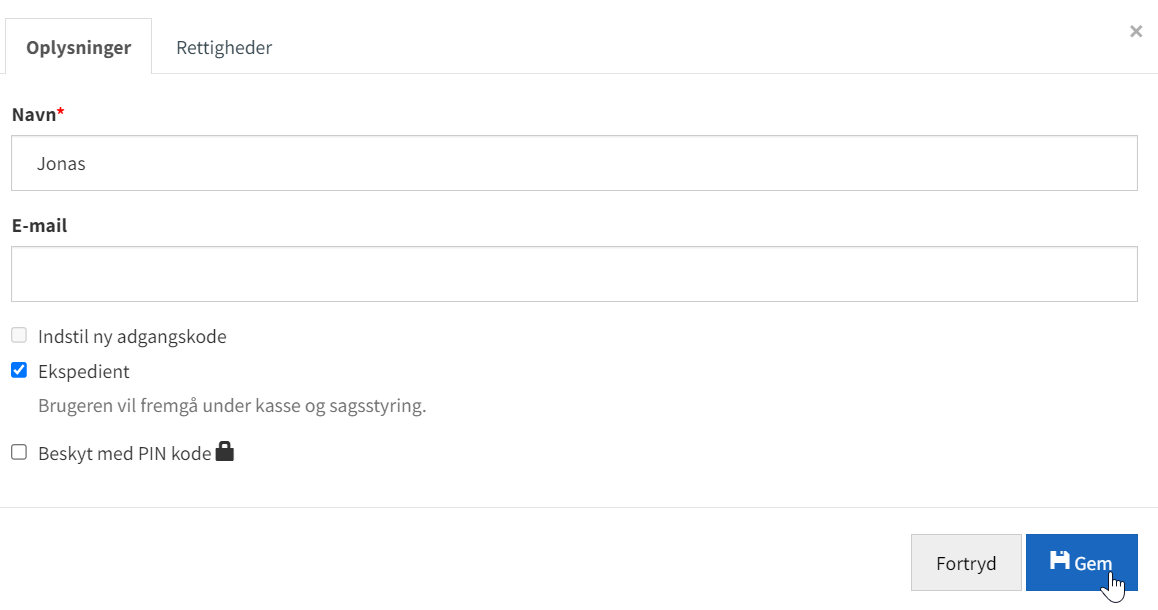
Task: Click the floppy disk save icon
Action: click(x=1060, y=561)
